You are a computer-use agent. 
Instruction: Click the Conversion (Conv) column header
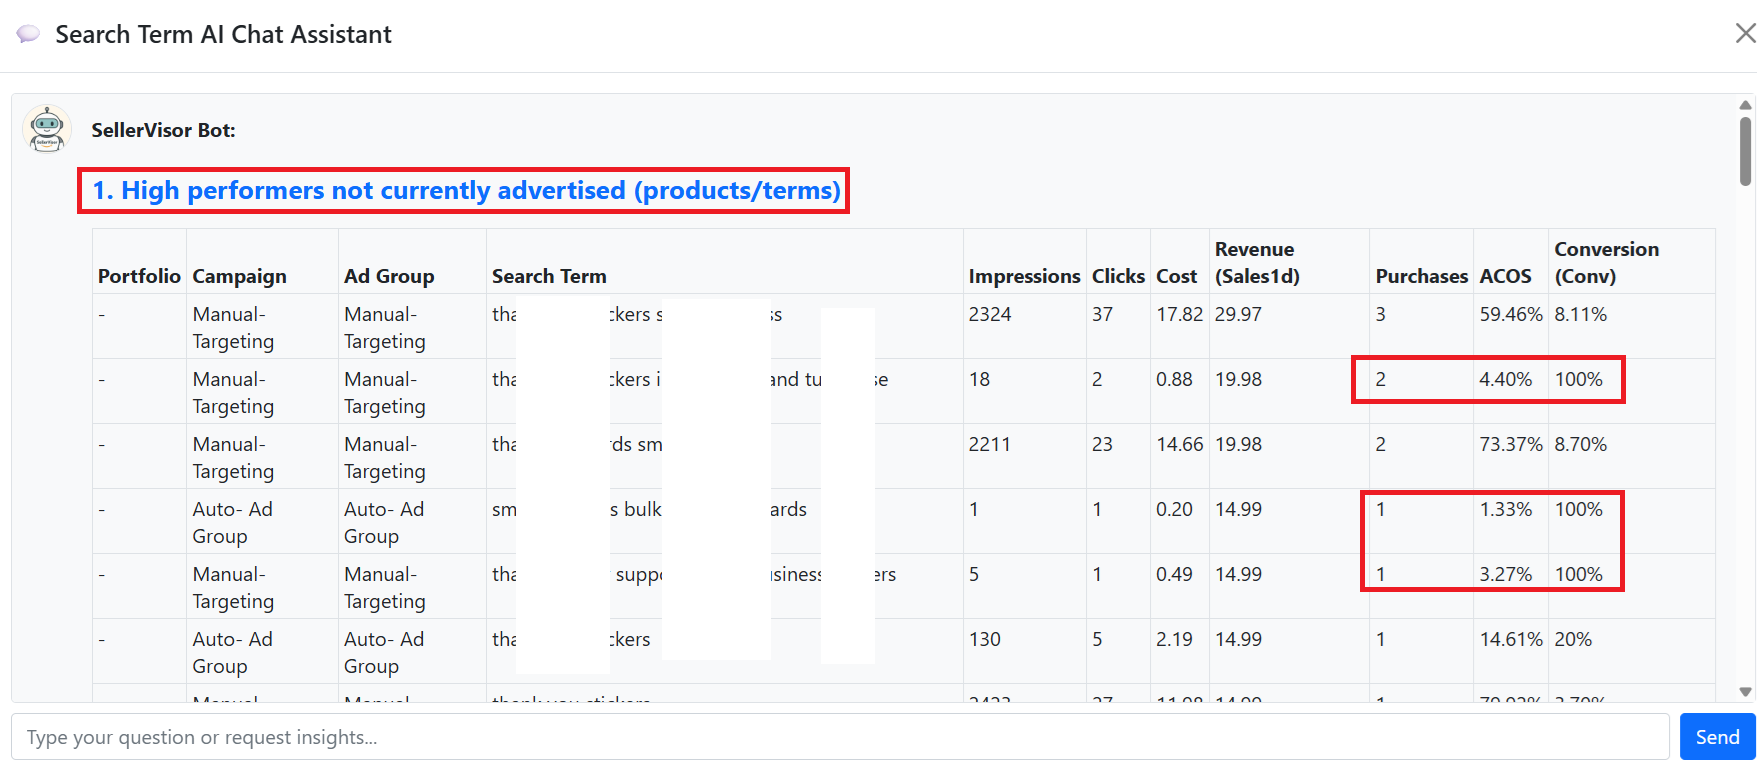[1606, 262]
